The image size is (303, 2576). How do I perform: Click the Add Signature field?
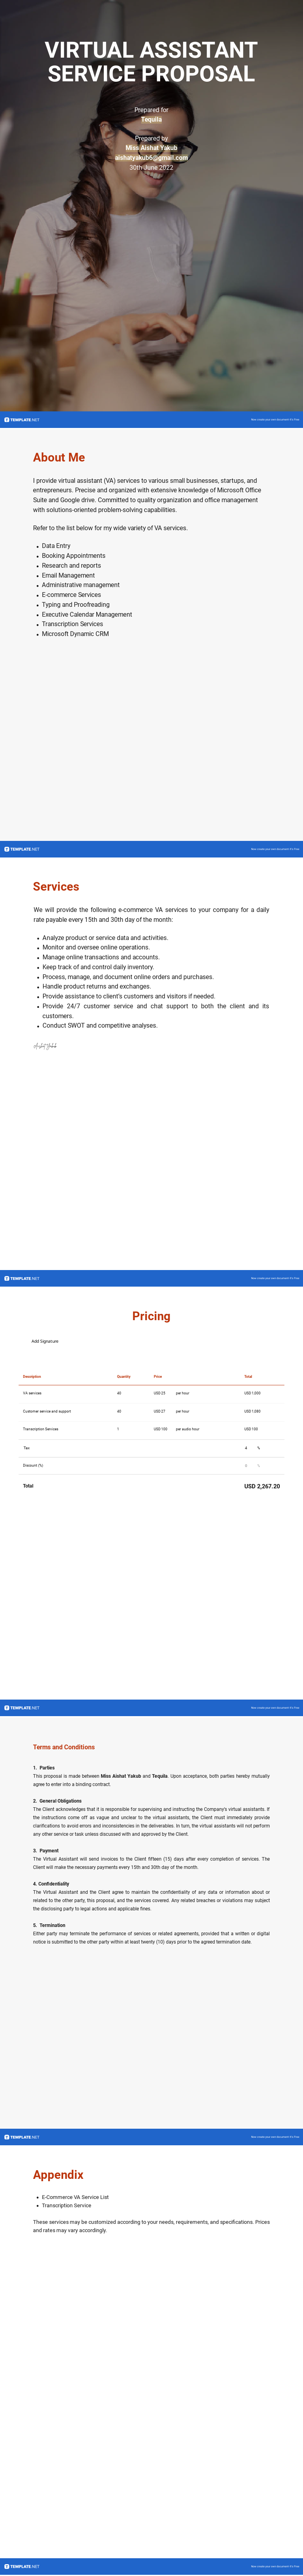coord(45,1341)
